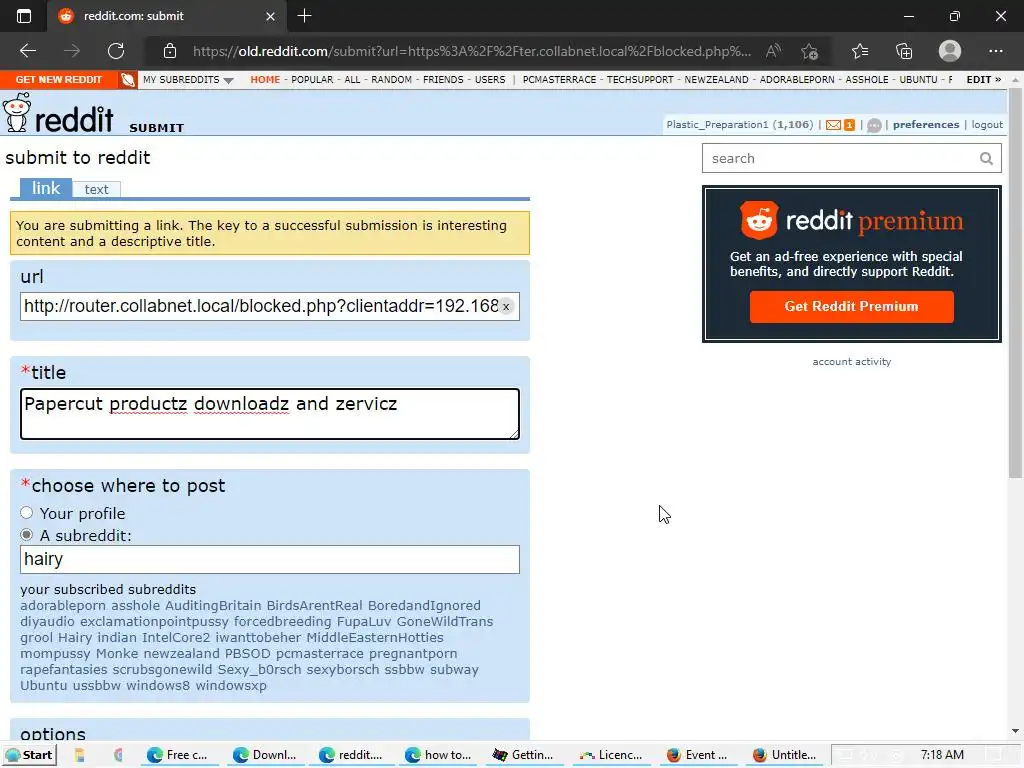Open FRIENDS in the top bar

pos(443,80)
